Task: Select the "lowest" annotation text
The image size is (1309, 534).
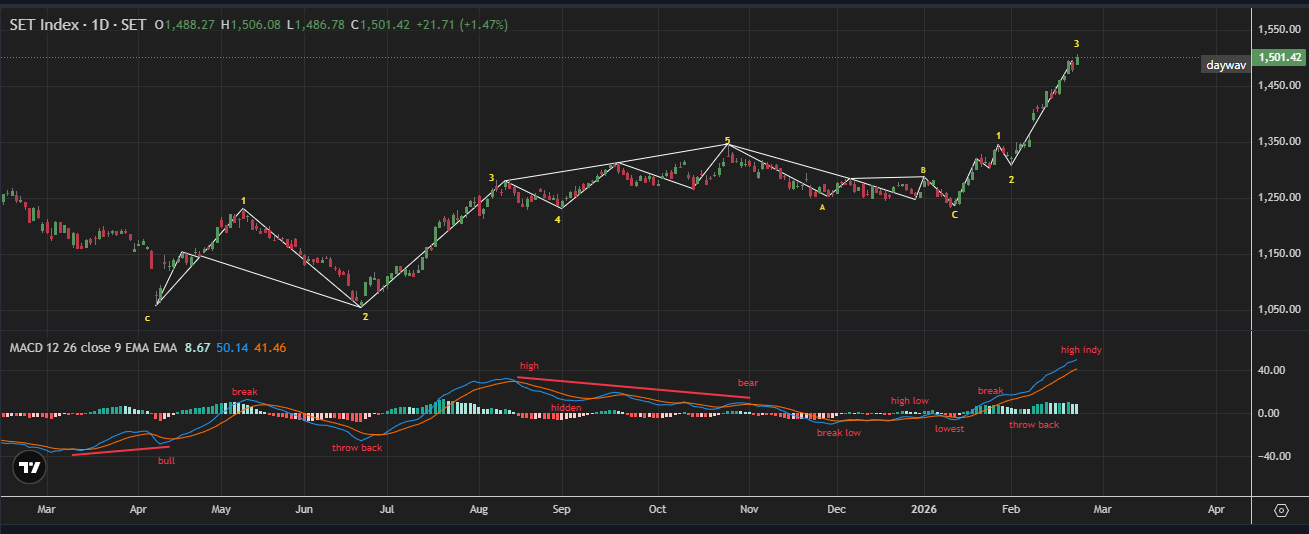Action: click(x=949, y=429)
